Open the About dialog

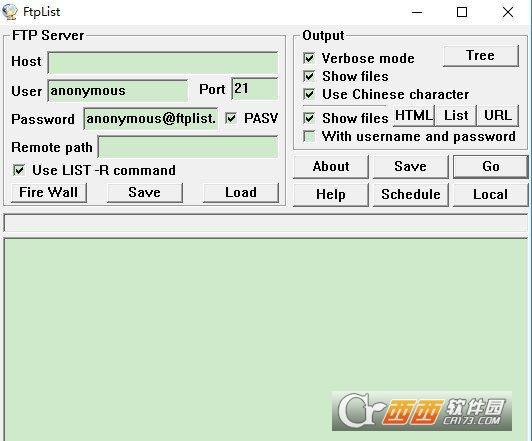(x=331, y=167)
